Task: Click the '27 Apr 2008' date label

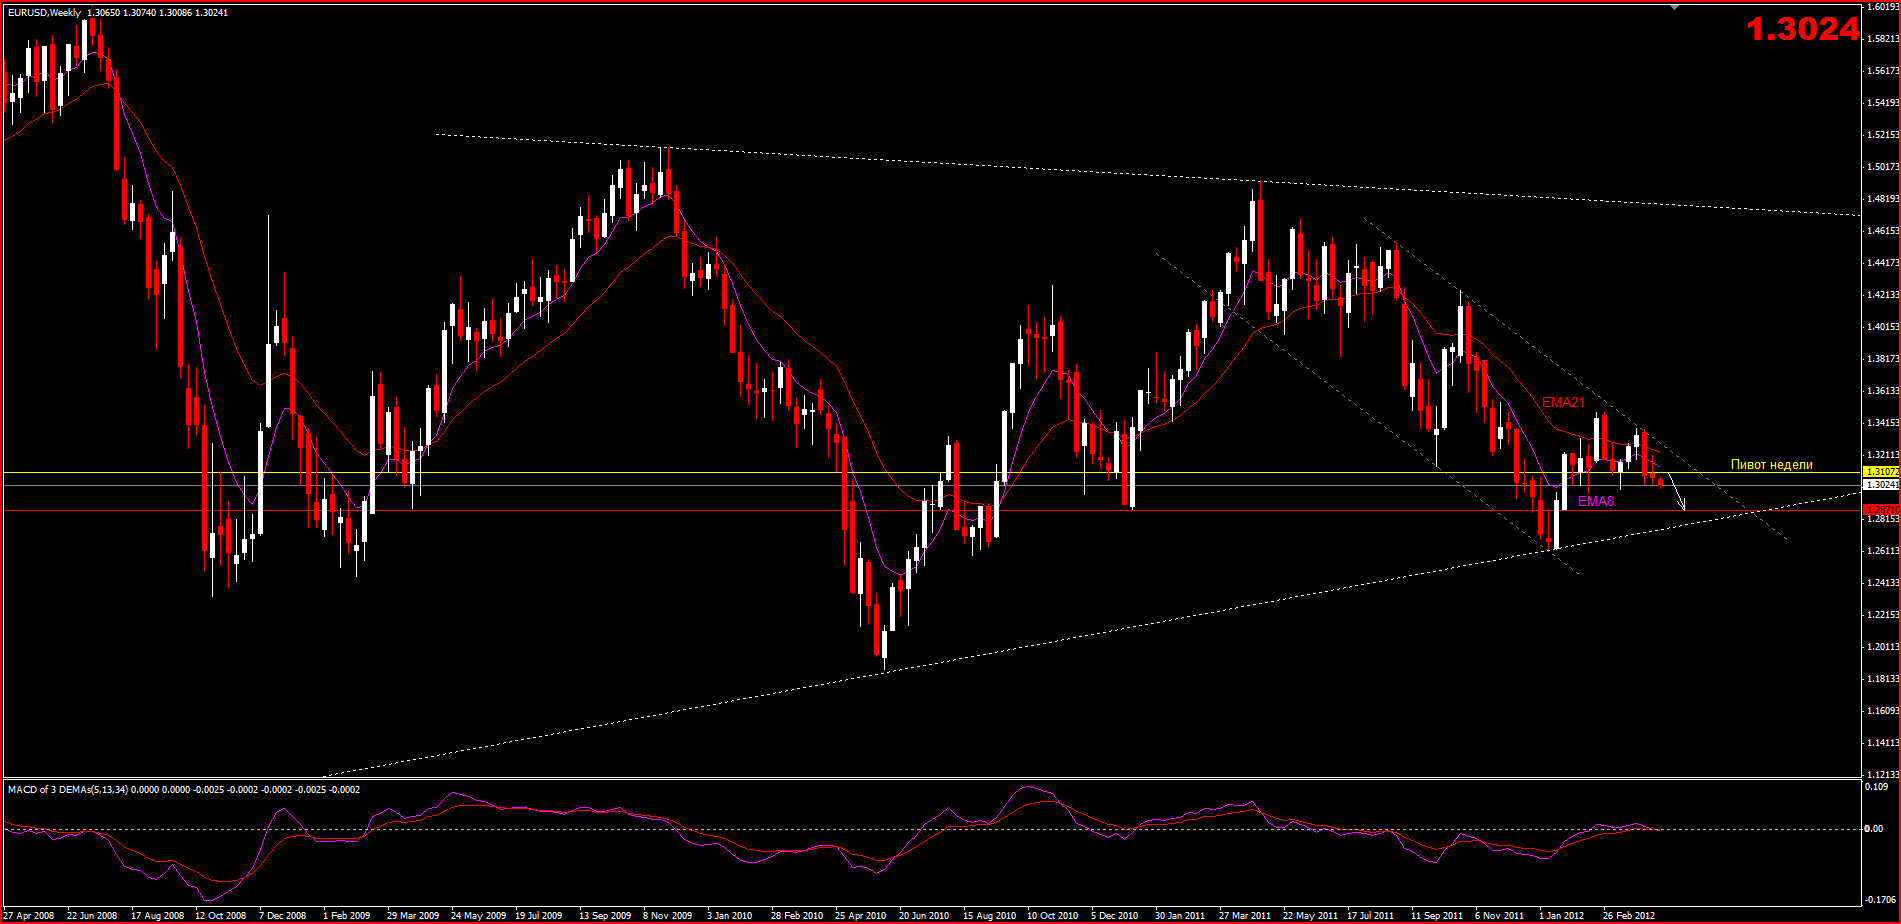Action: [x=29, y=915]
